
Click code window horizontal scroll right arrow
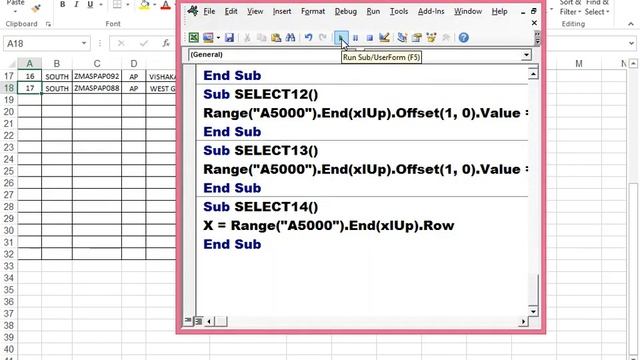(x=523, y=322)
